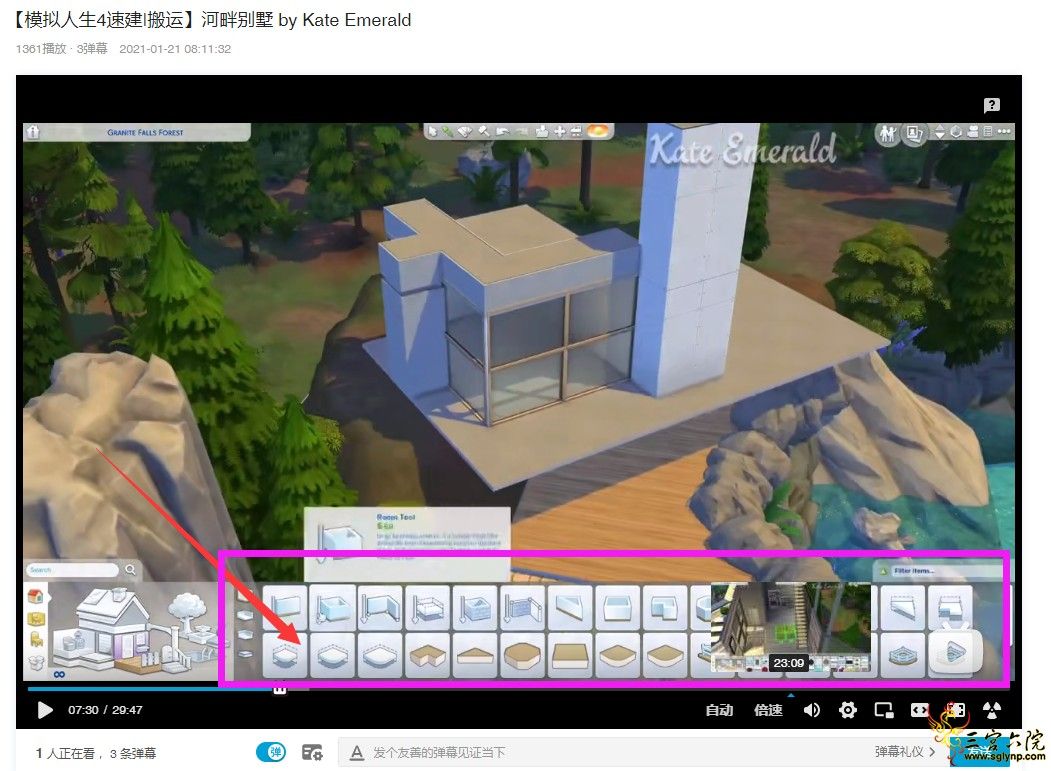Screen dimensions: 1051x771
Task: Click the undo arrow in game toolbar
Action: click(502, 131)
